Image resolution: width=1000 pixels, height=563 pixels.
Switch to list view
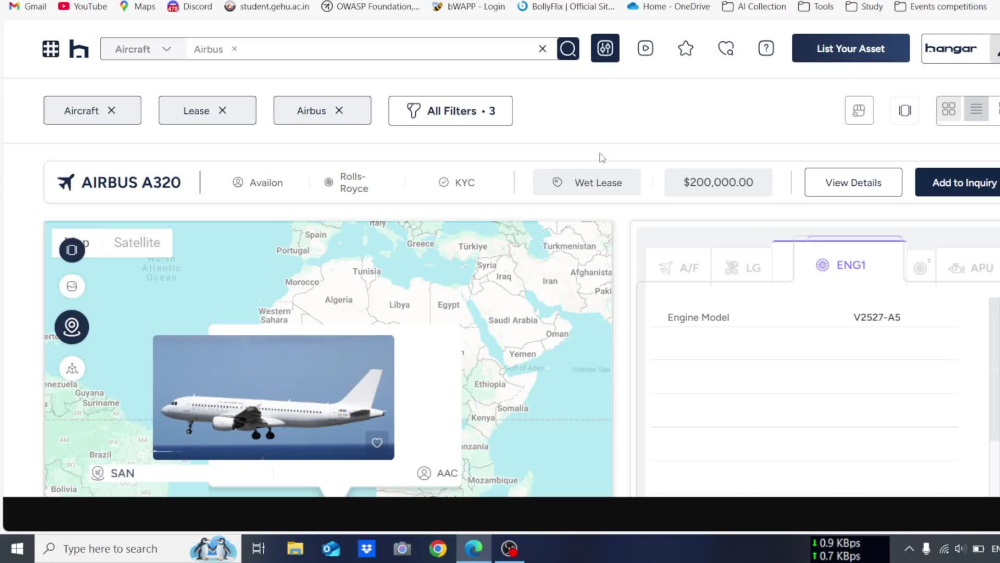pos(976,110)
